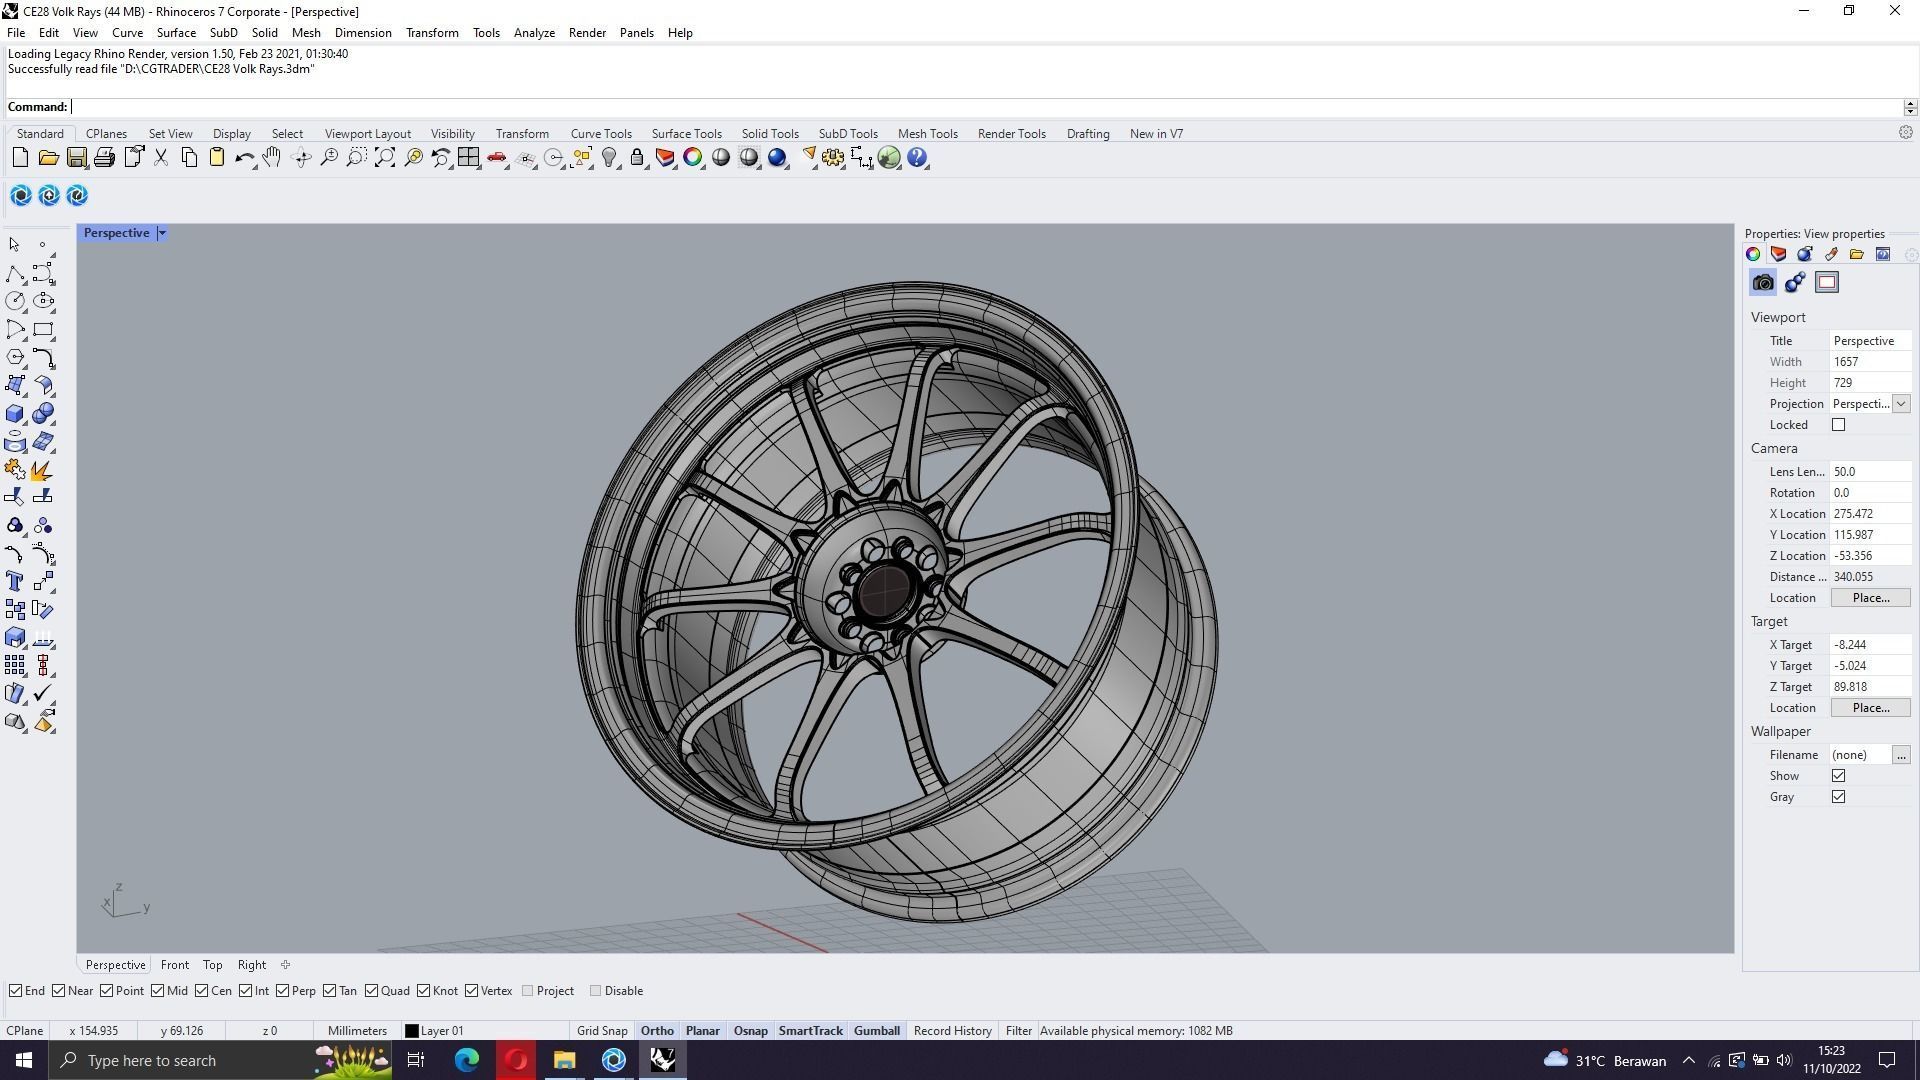Viewport: 1920px width, 1080px height.
Task: Click the light bulb Hide objects icon
Action: (x=609, y=158)
